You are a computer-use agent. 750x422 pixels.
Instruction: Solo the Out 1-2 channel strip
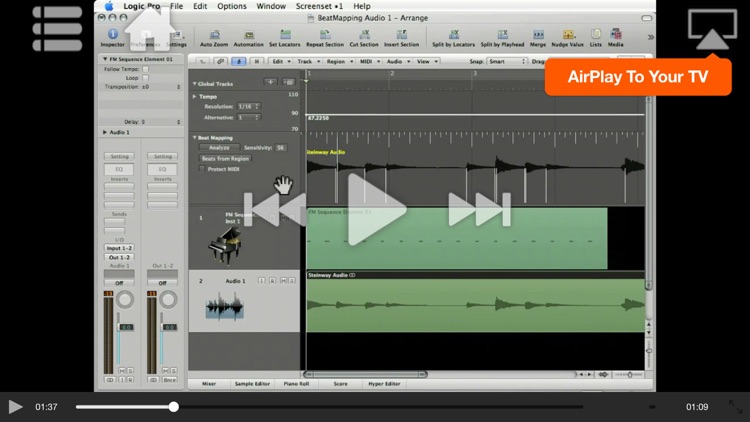(x=174, y=371)
